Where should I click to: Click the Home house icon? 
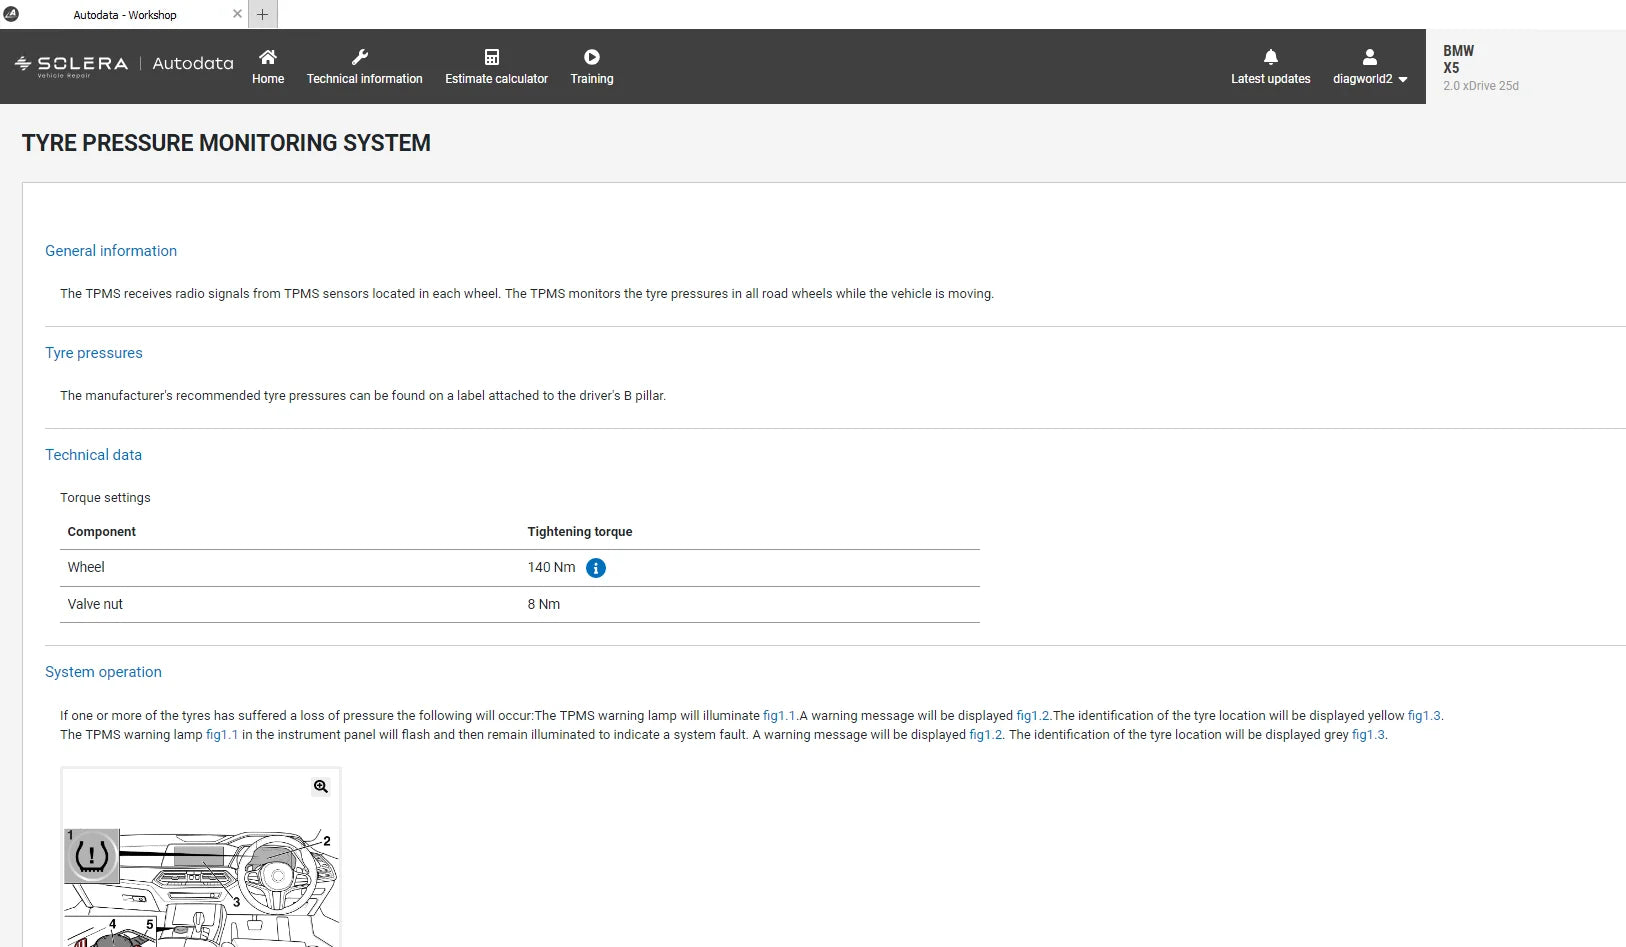(x=267, y=57)
